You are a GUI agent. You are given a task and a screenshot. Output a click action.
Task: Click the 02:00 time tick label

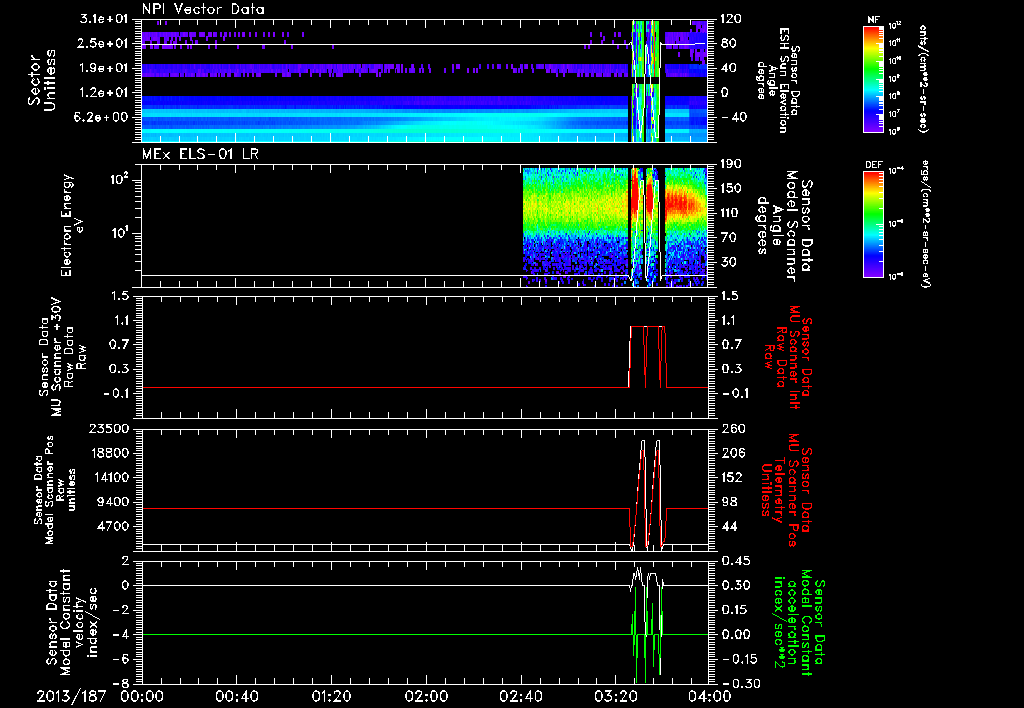point(426,696)
